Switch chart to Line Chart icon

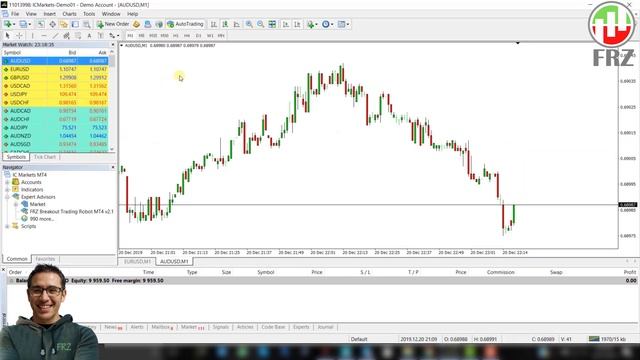[x=236, y=24]
